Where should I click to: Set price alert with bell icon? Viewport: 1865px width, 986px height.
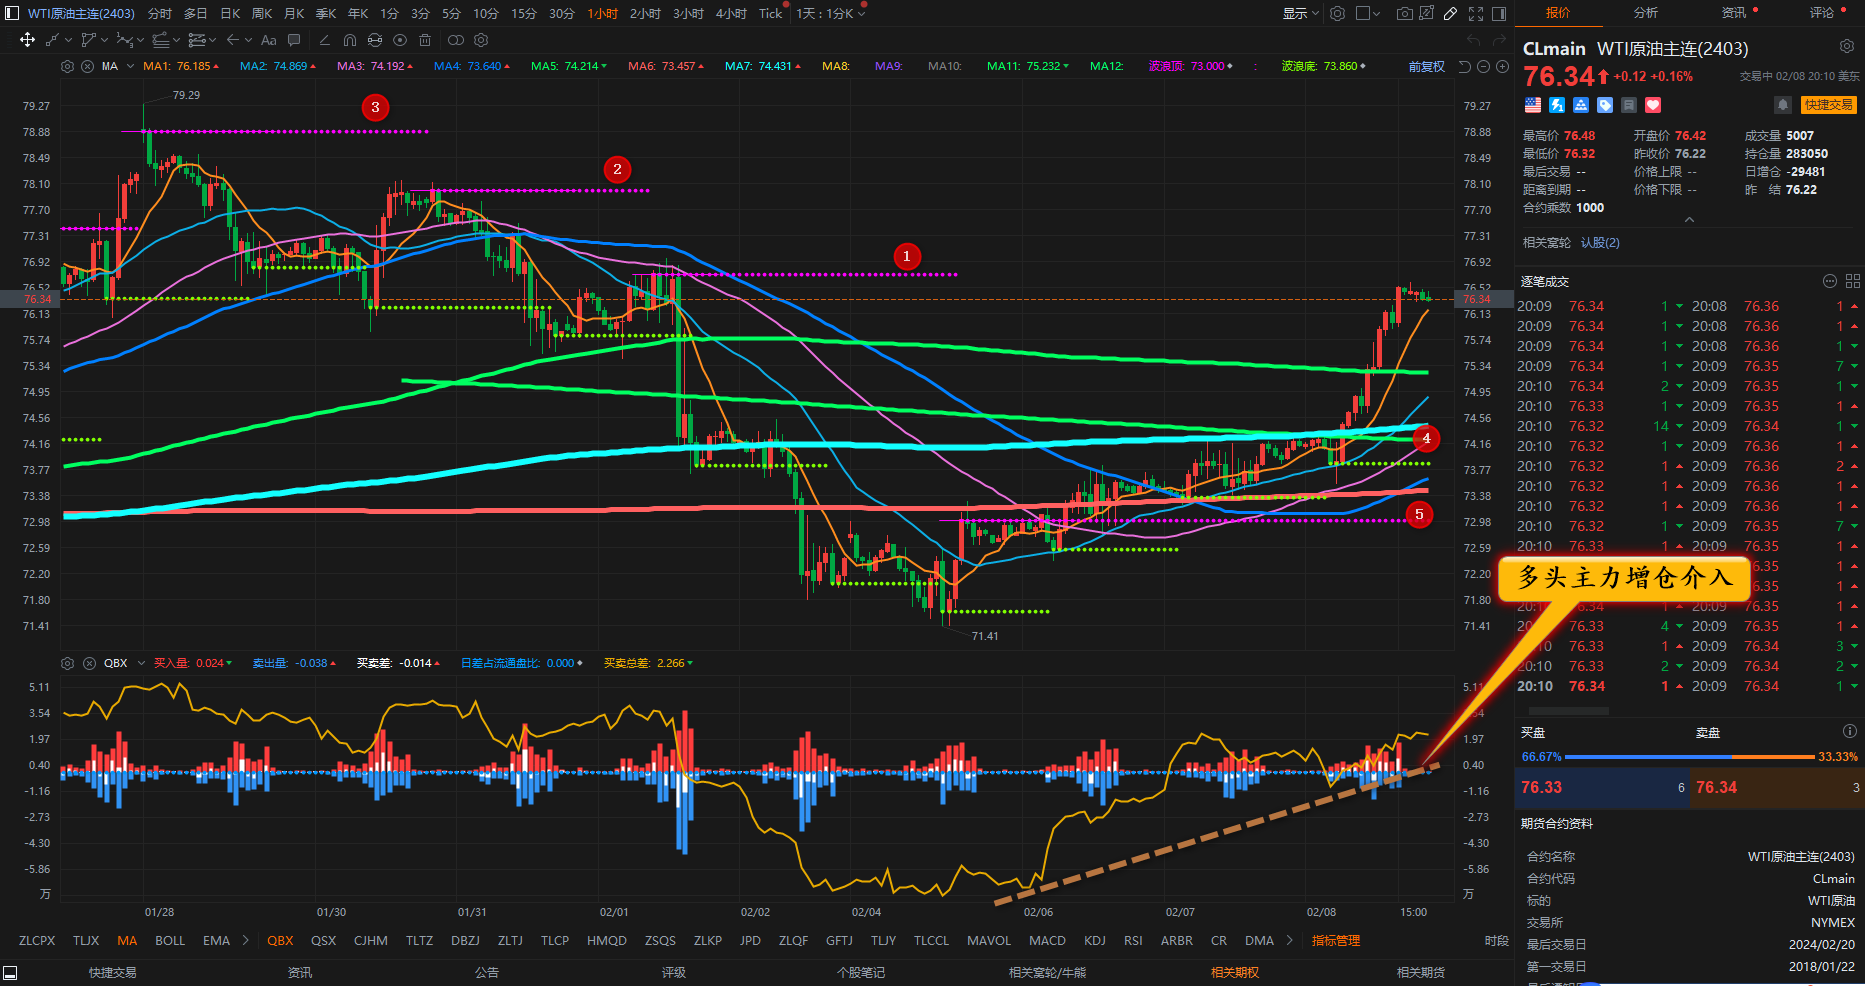pos(1782,105)
